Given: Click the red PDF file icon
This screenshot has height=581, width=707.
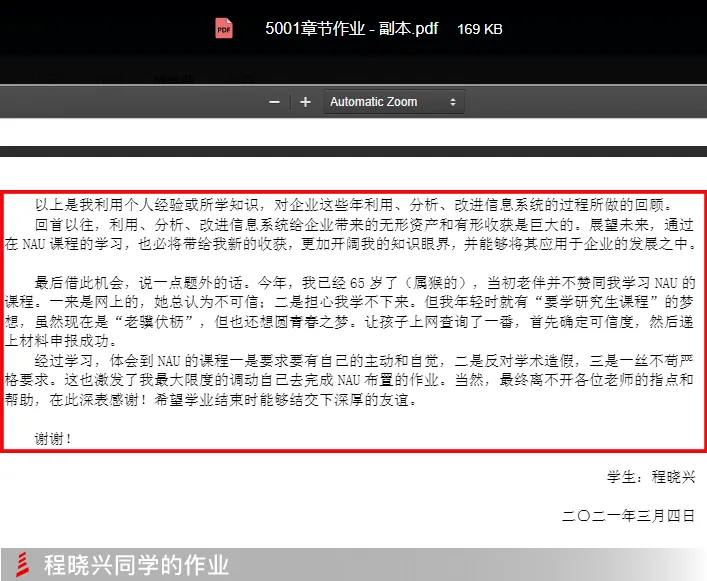Looking at the screenshot, I should [224, 28].
